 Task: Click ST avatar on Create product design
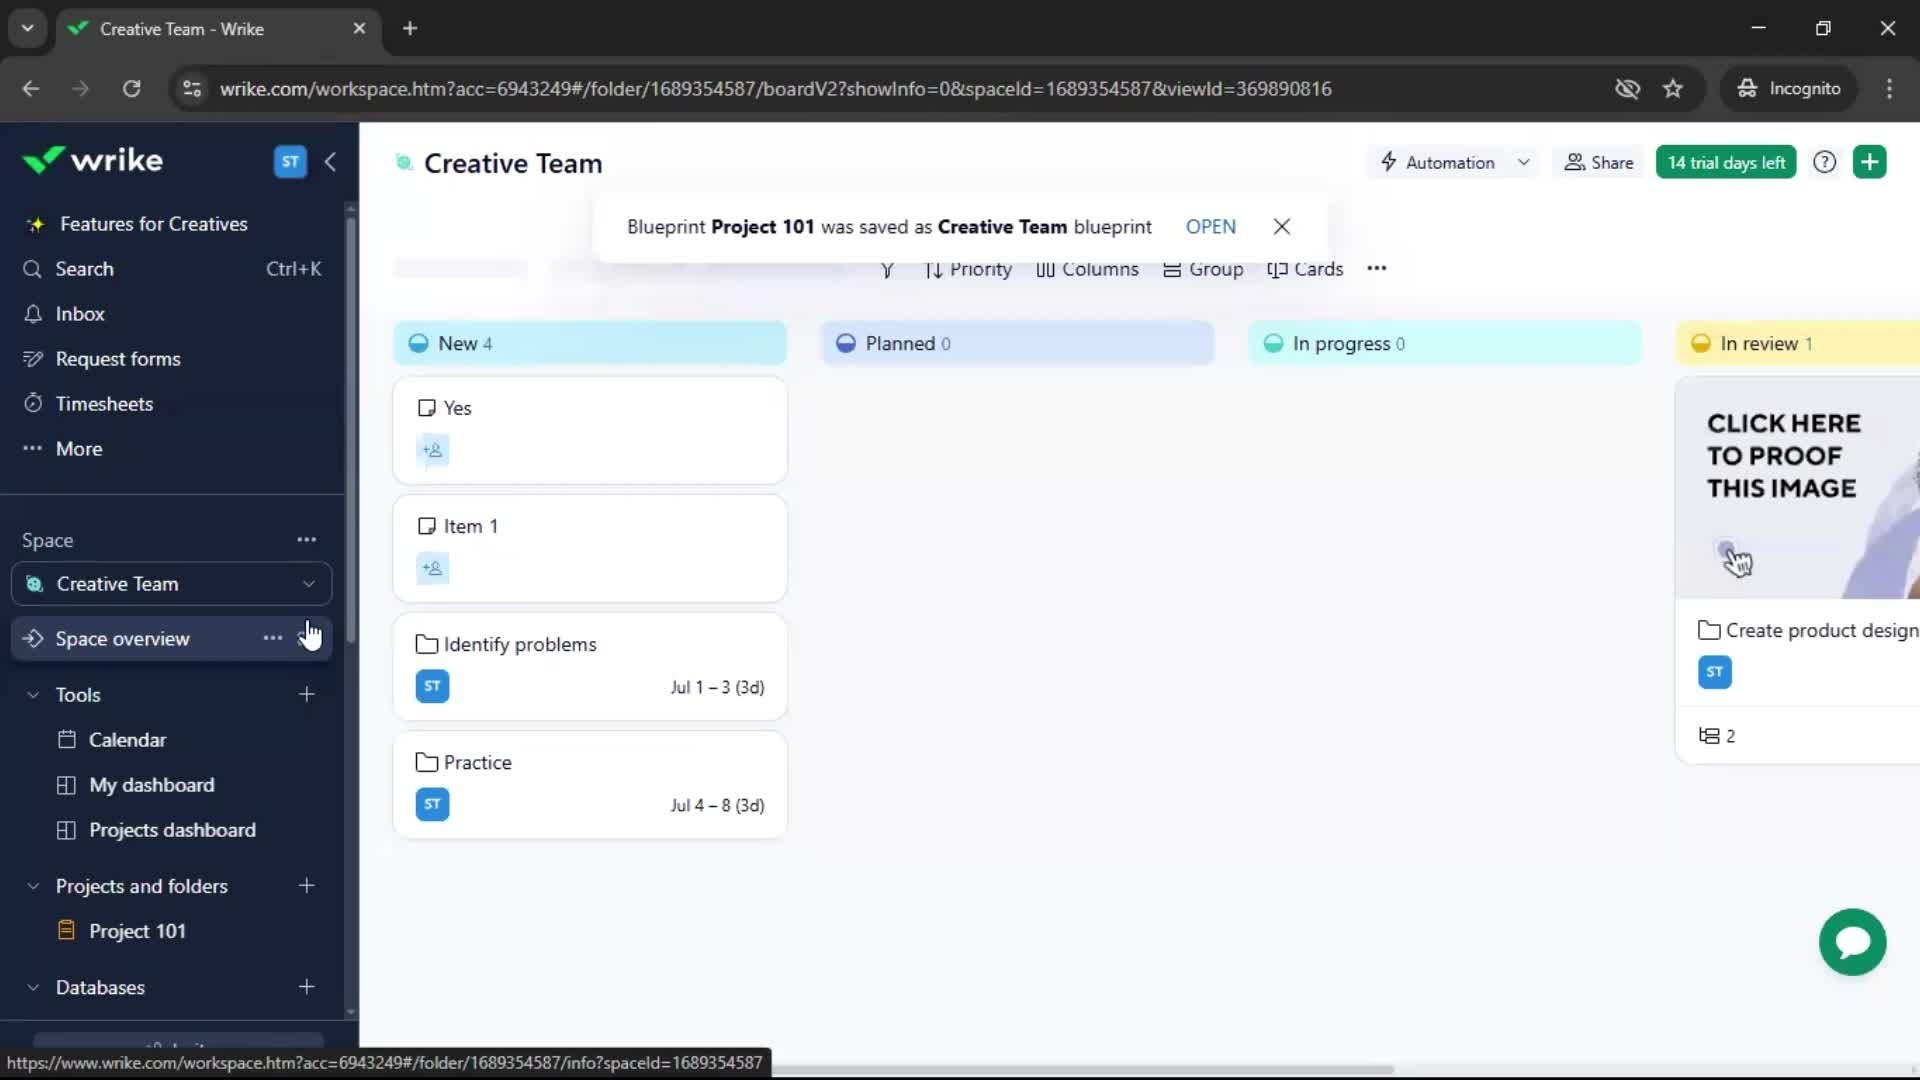click(x=1714, y=672)
